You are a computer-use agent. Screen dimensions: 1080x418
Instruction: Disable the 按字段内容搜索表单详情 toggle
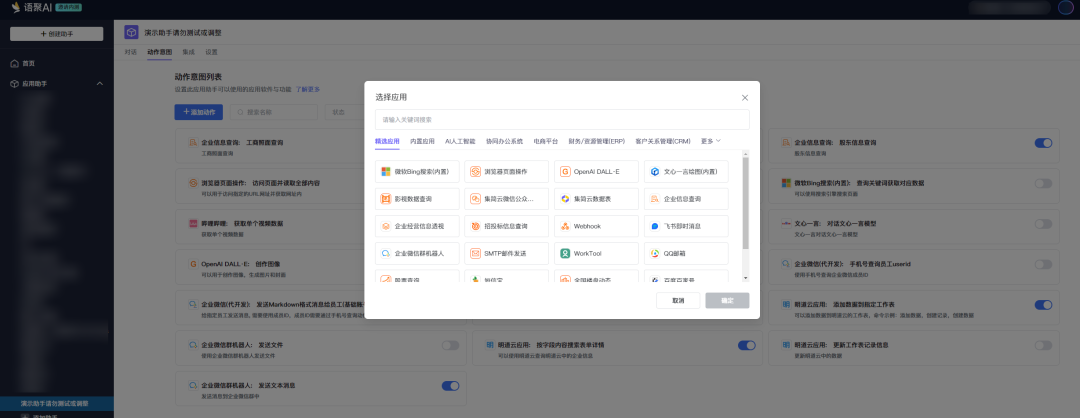click(x=746, y=345)
